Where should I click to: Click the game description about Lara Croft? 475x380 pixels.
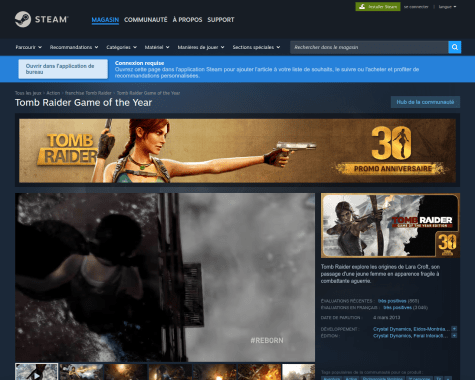pyautogui.click(x=380, y=274)
